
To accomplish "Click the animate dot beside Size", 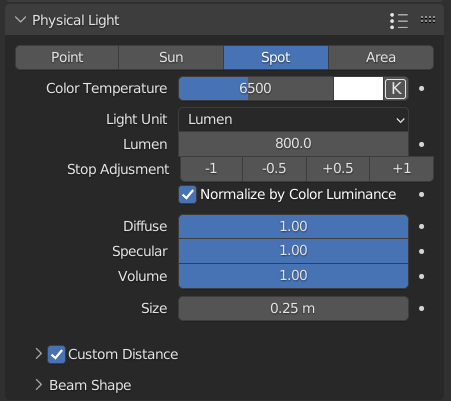I will [422, 309].
